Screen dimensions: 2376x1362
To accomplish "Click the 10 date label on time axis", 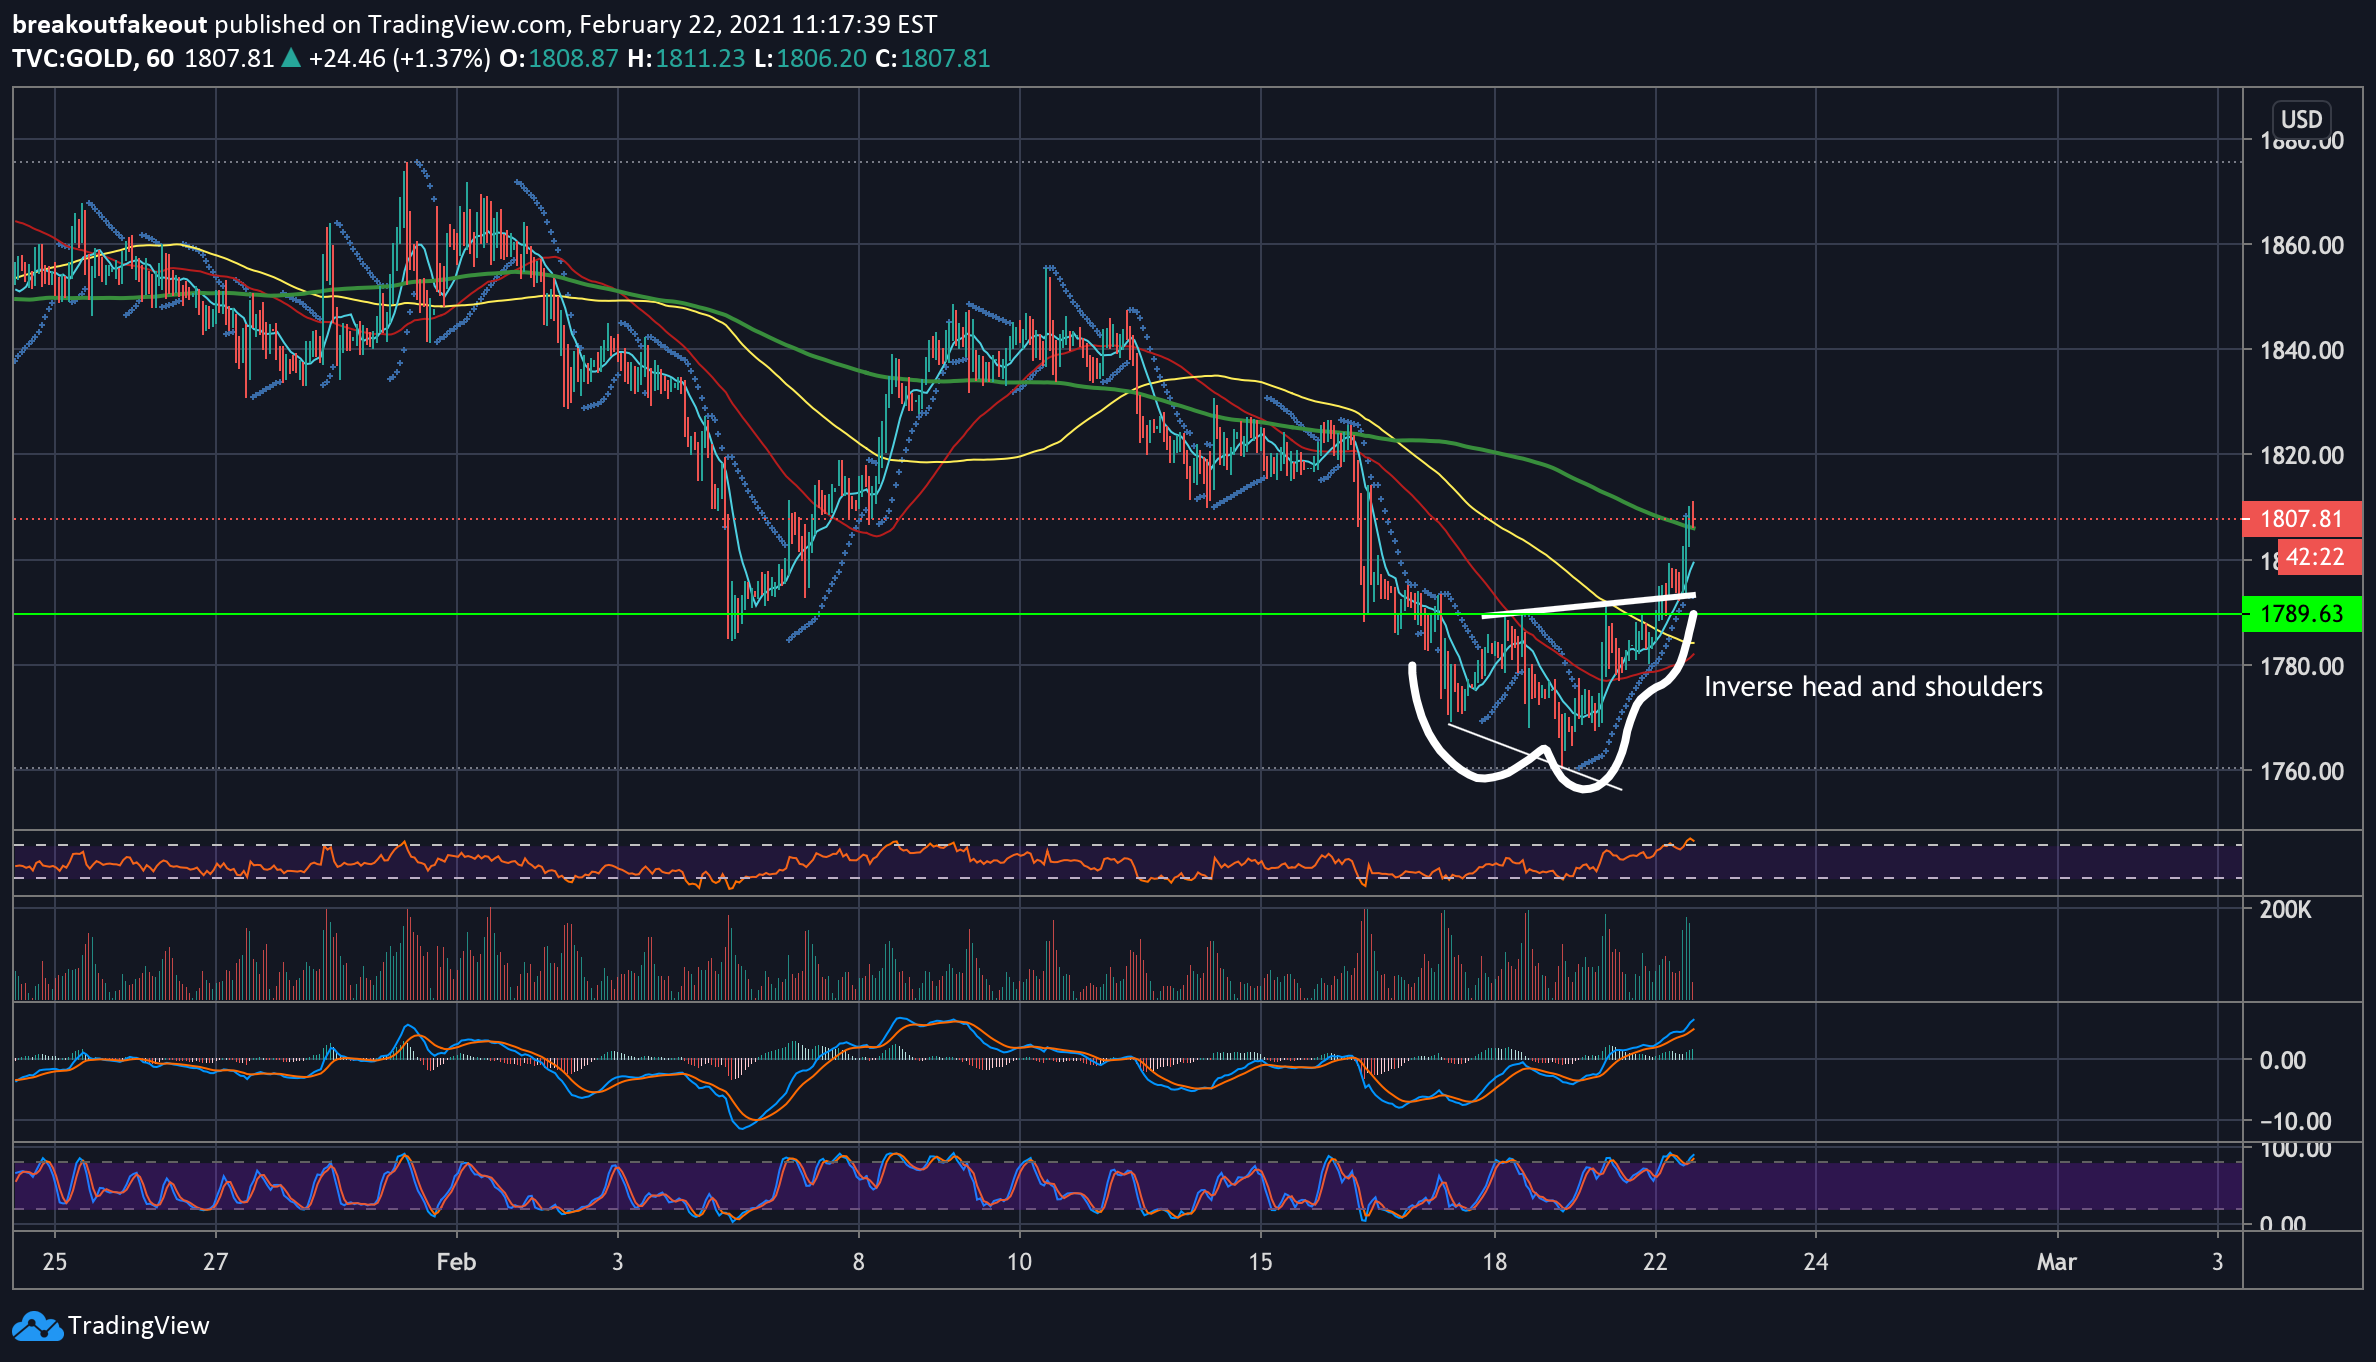I will 1019,1262.
